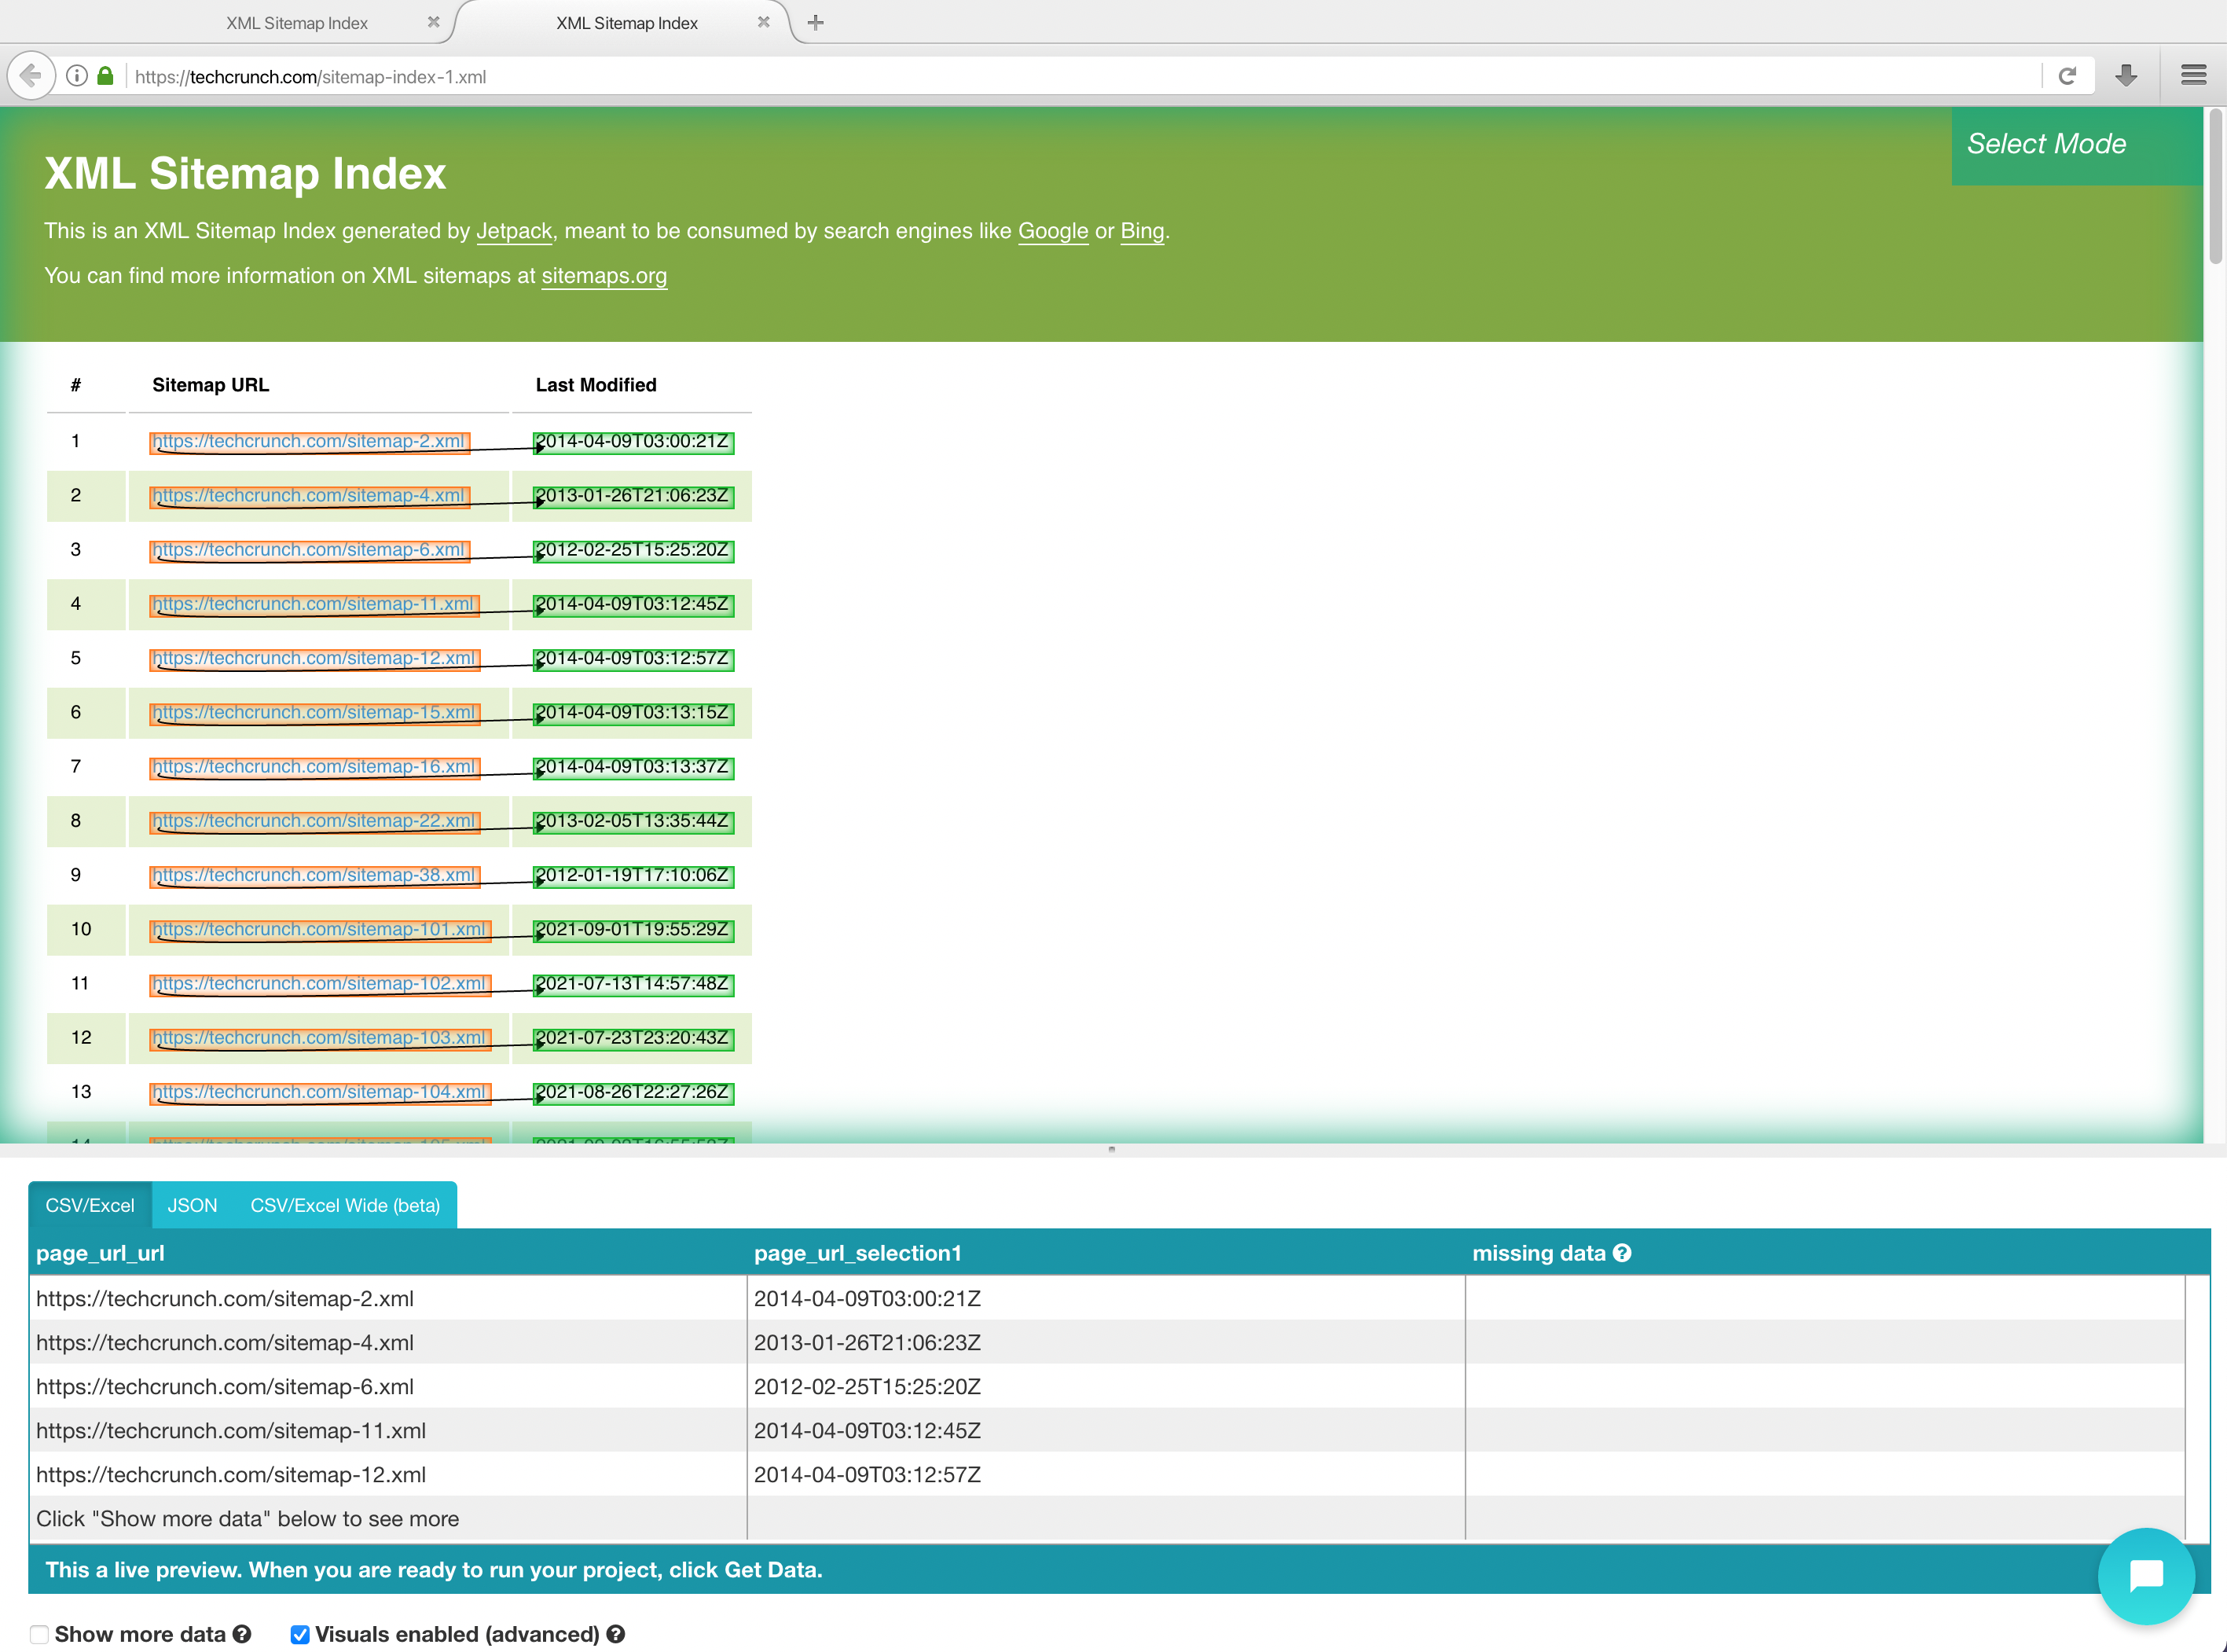Click preview cell 2014-04-09T03:12:45Z
2227x1652 pixels.
1106,1430
